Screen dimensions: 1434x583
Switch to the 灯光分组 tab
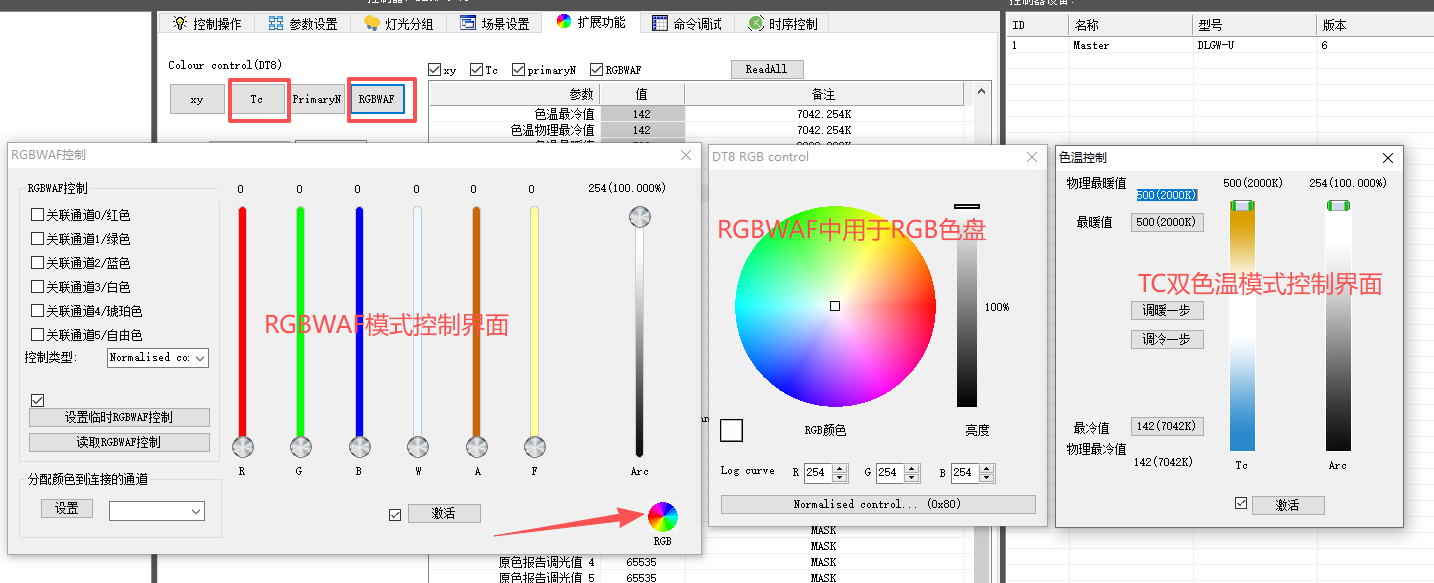point(399,23)
